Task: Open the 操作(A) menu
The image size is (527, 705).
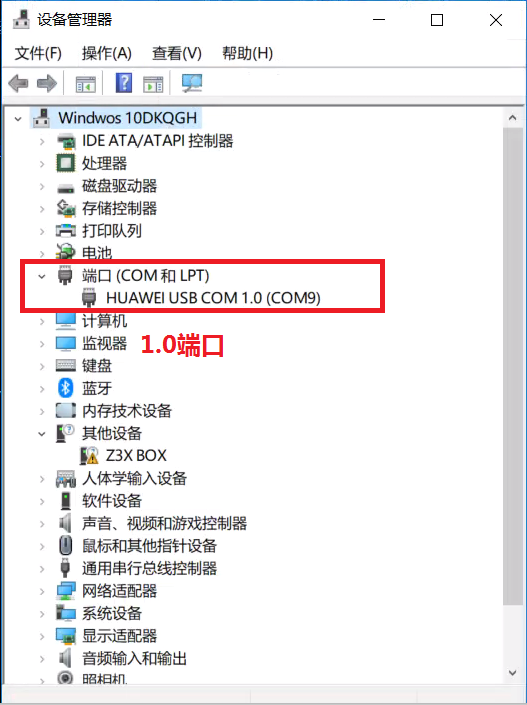Action: [107, 54]
